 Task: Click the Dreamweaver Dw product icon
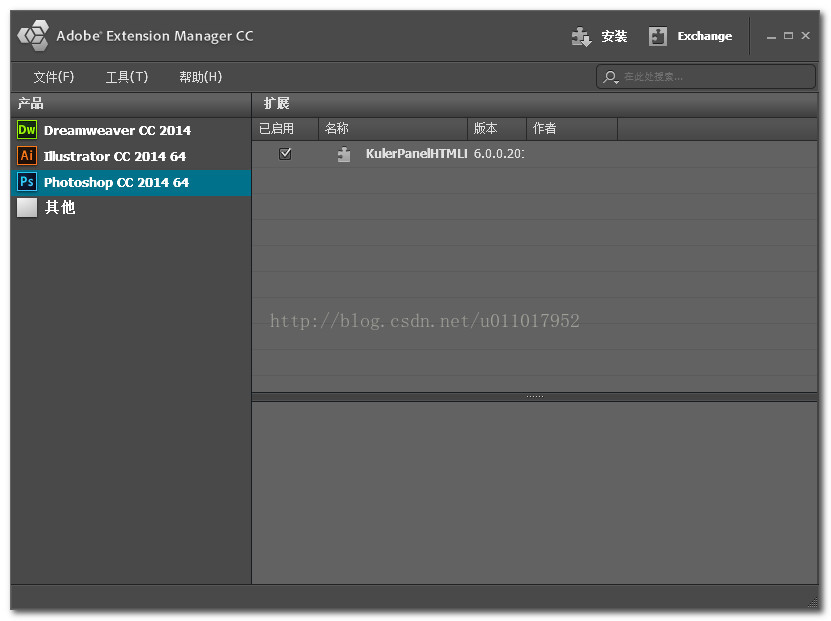(x=27, y=130)
